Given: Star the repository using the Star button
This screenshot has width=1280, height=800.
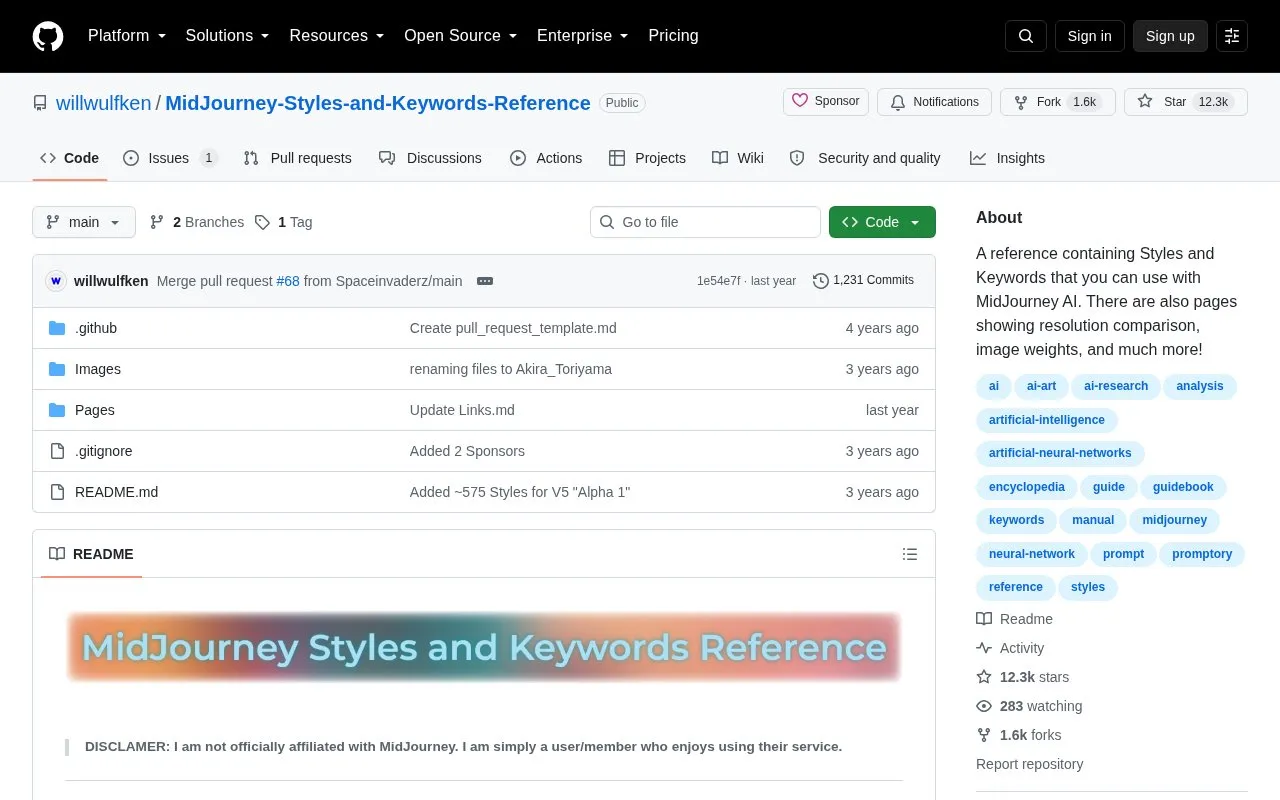Looking at the screenshot, I should (1186, 102).
